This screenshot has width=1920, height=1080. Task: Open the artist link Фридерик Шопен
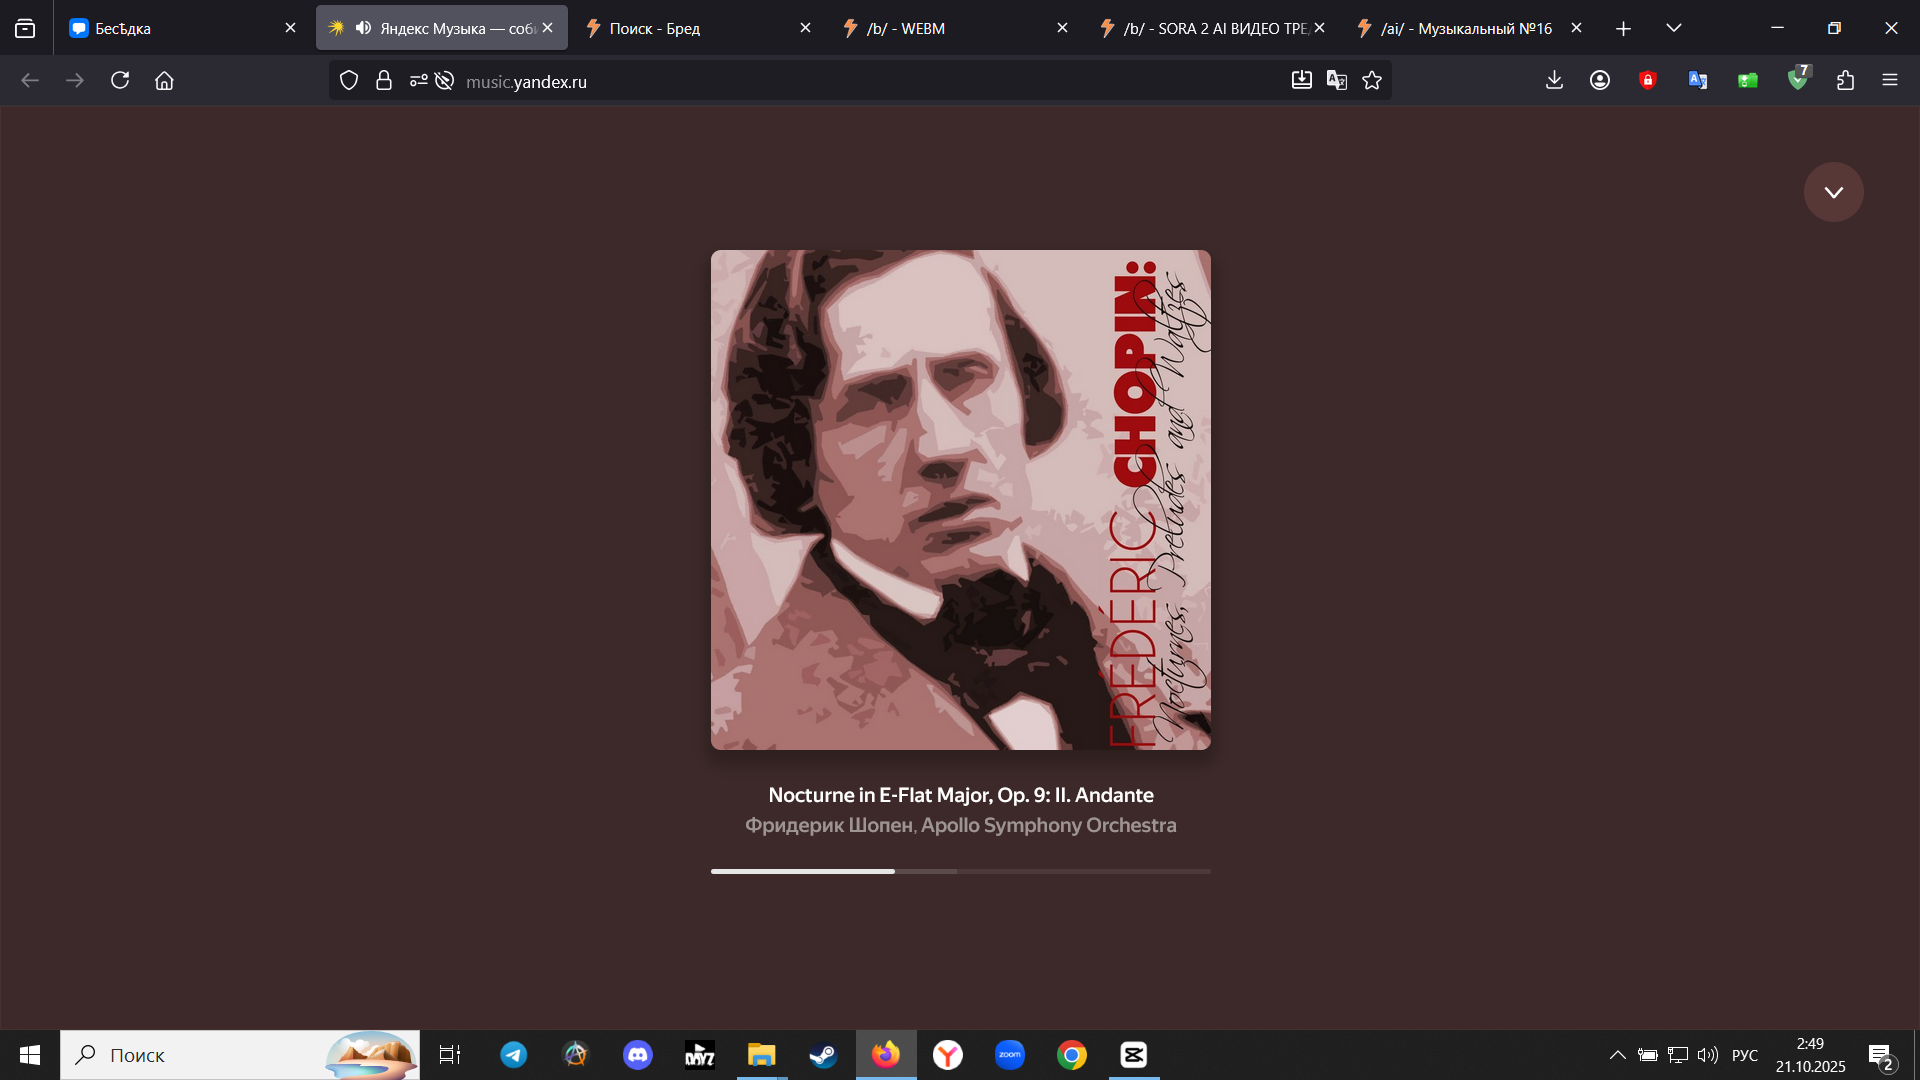tap(828, 825)
